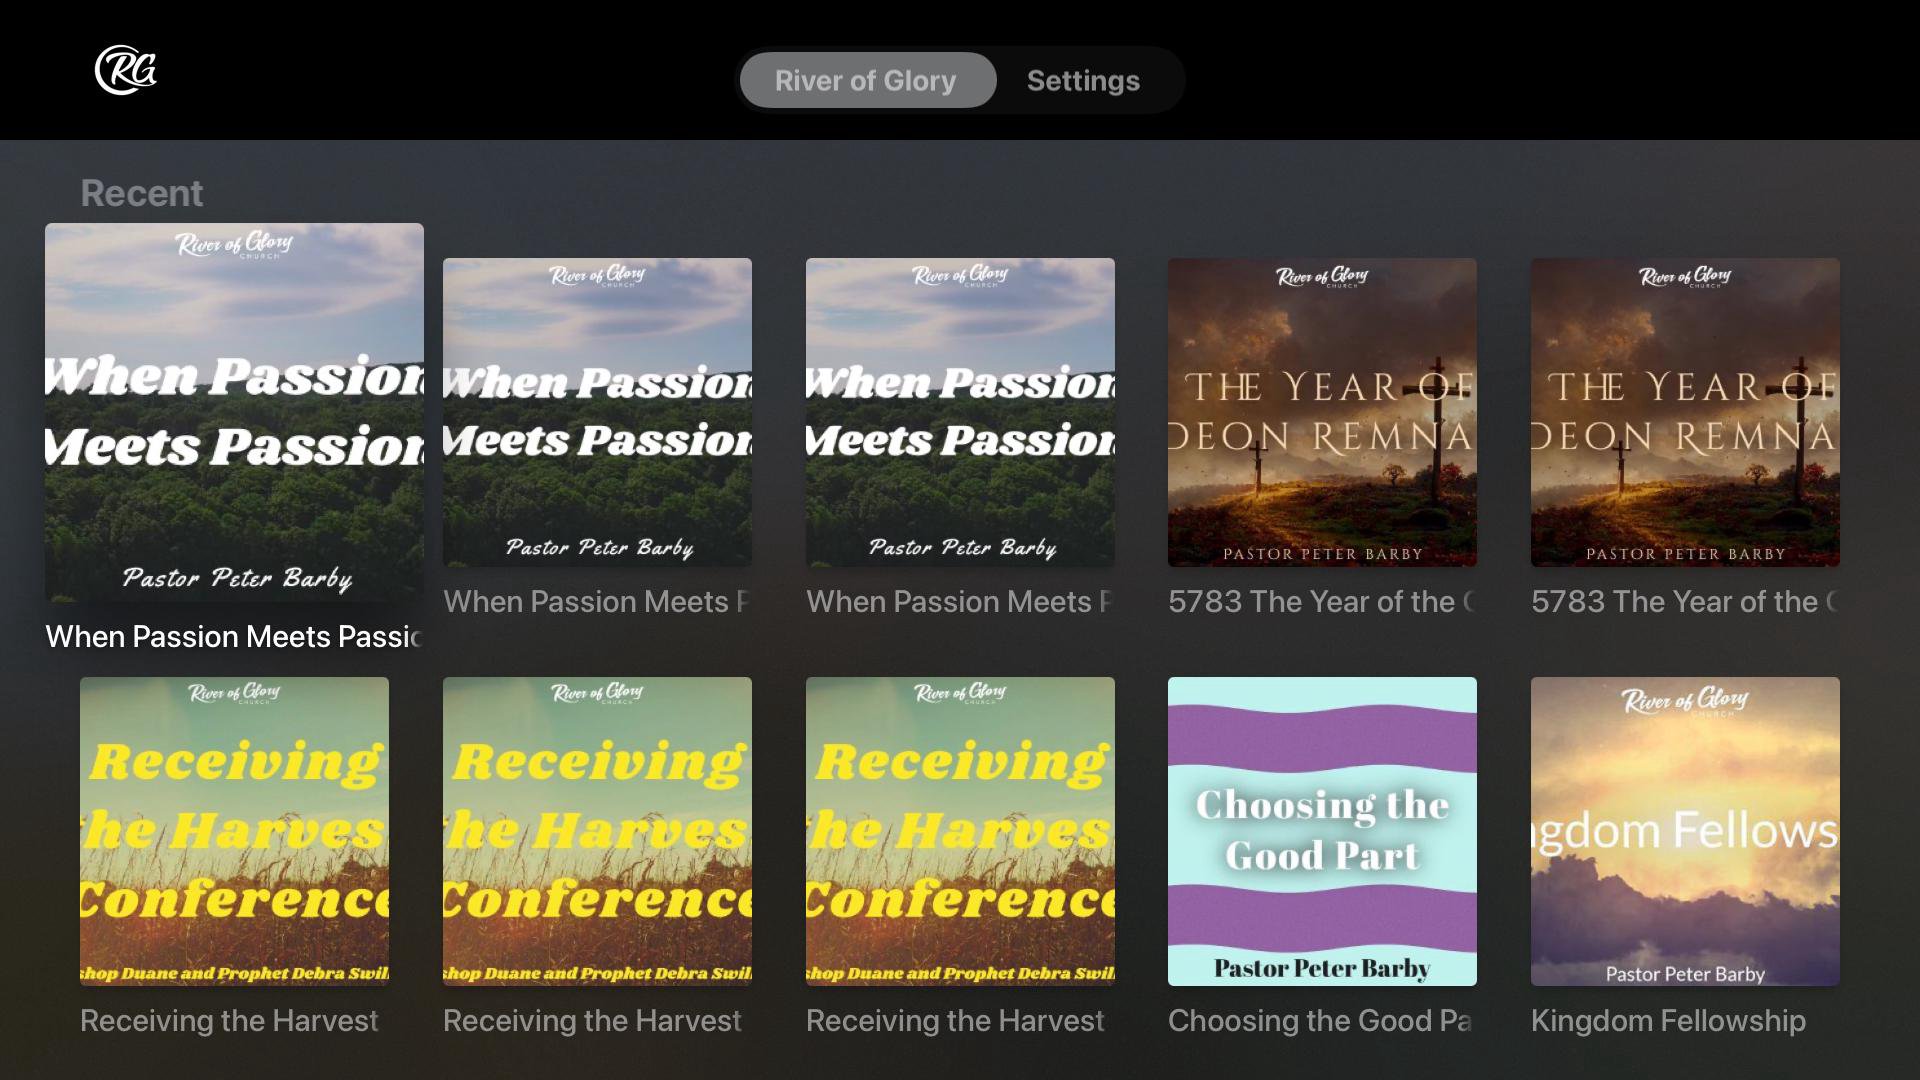Open the first Receiving the Harvest Conference thumbnail
This screenshot has height=1080, width=1920.
[234, 831]
